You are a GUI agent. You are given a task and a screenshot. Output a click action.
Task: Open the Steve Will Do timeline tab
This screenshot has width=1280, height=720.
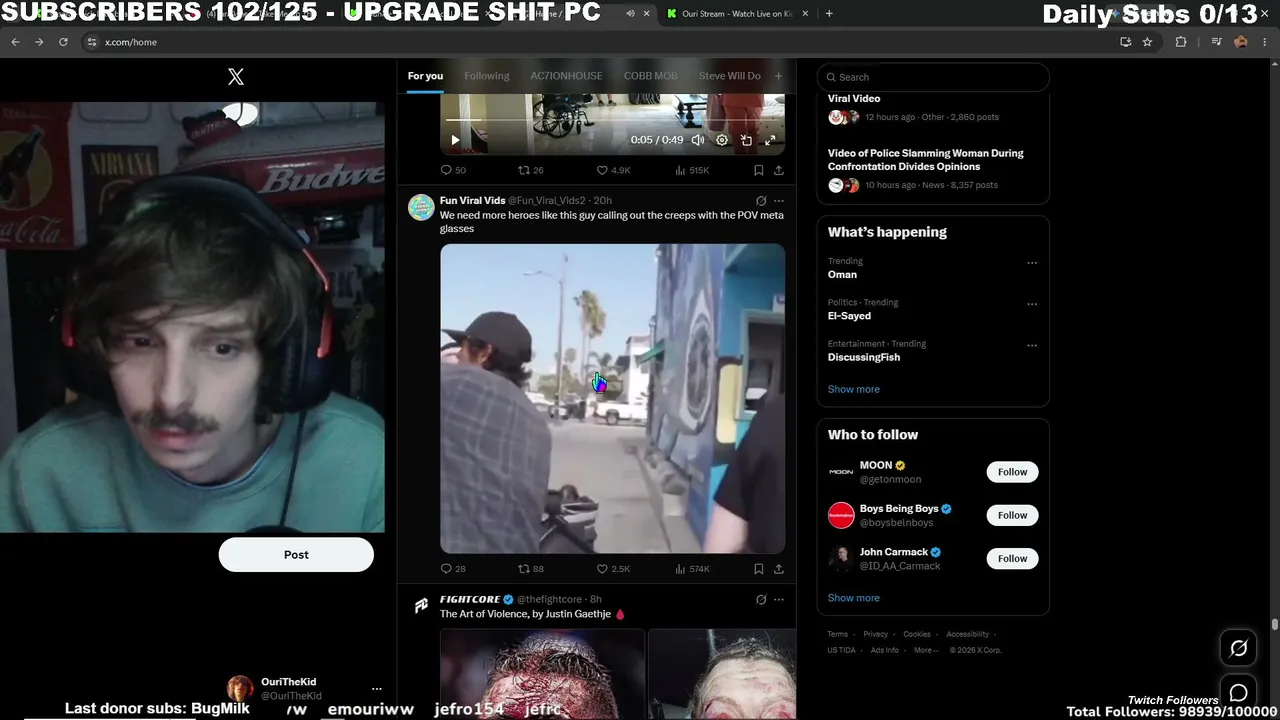pyautogui.click(x=730, y=76)
